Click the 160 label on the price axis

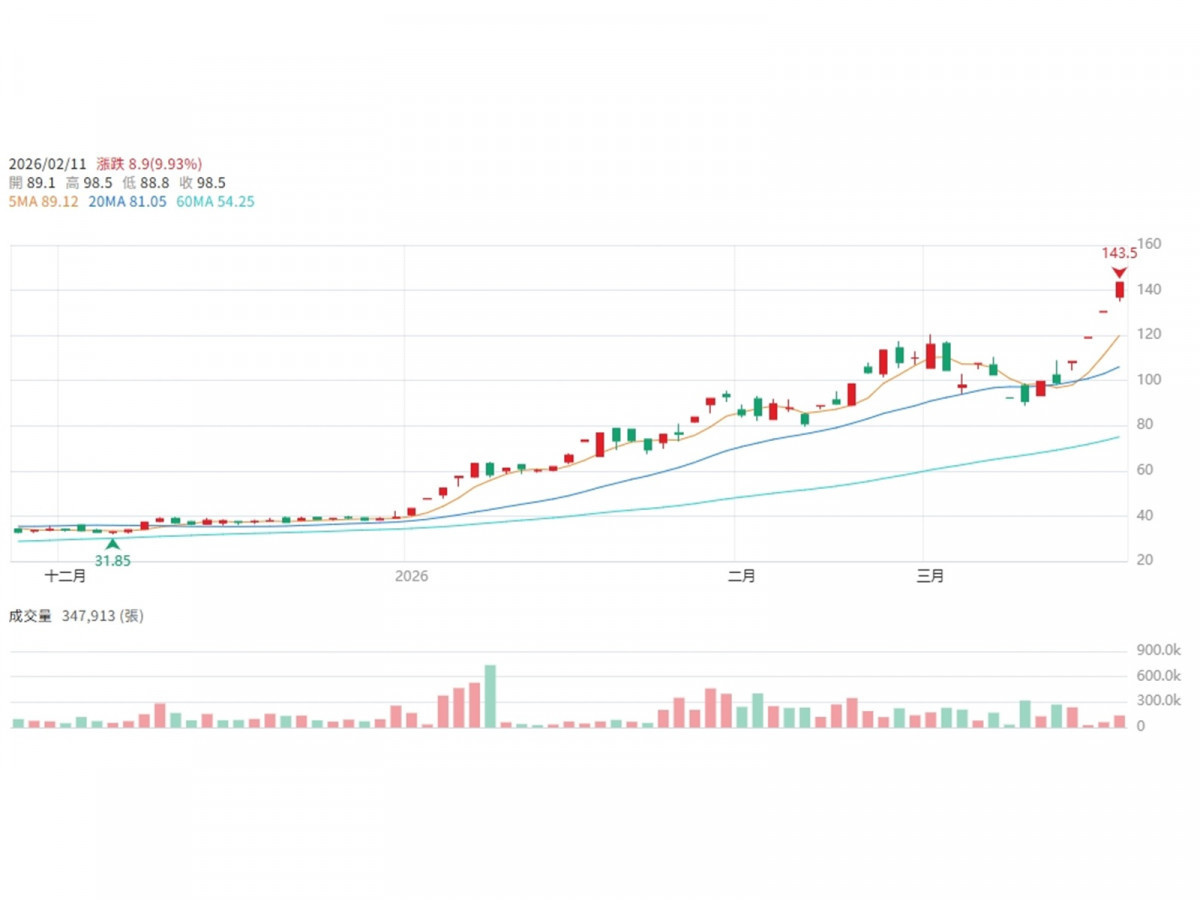(1149, 244)
